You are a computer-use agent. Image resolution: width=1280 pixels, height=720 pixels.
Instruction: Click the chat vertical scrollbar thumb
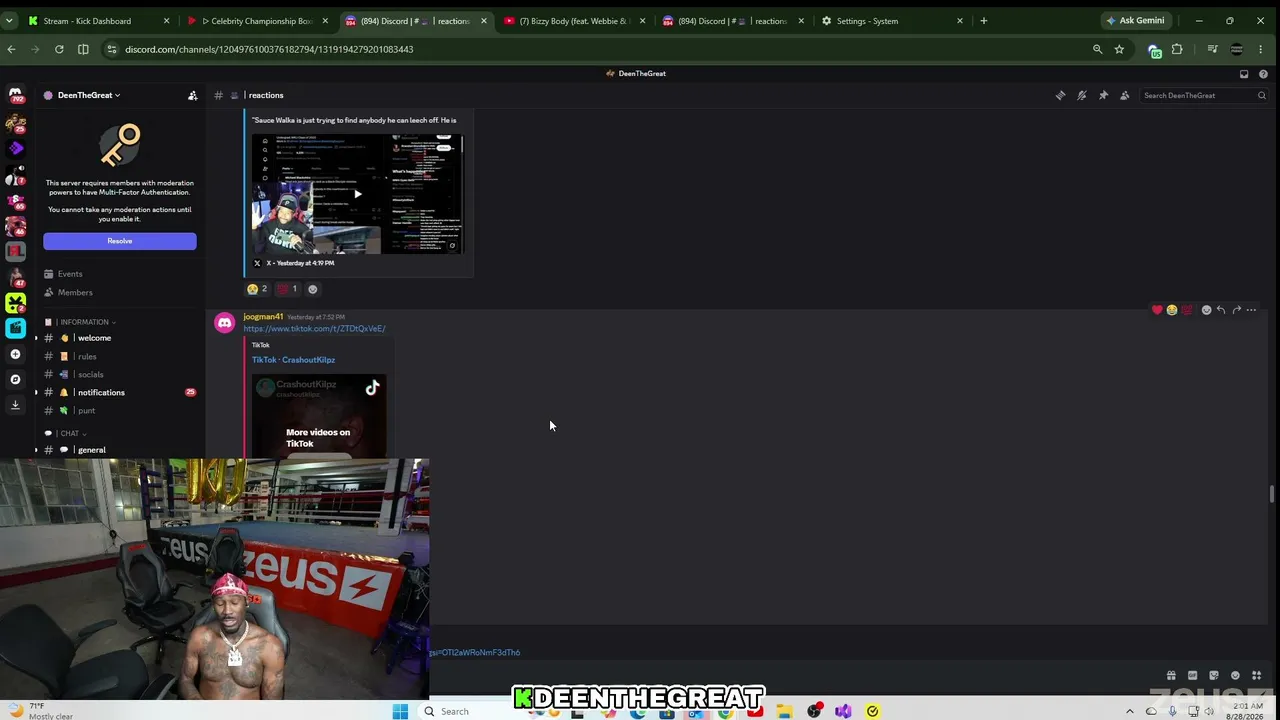pyautogui.click(x=1272, y=494)
